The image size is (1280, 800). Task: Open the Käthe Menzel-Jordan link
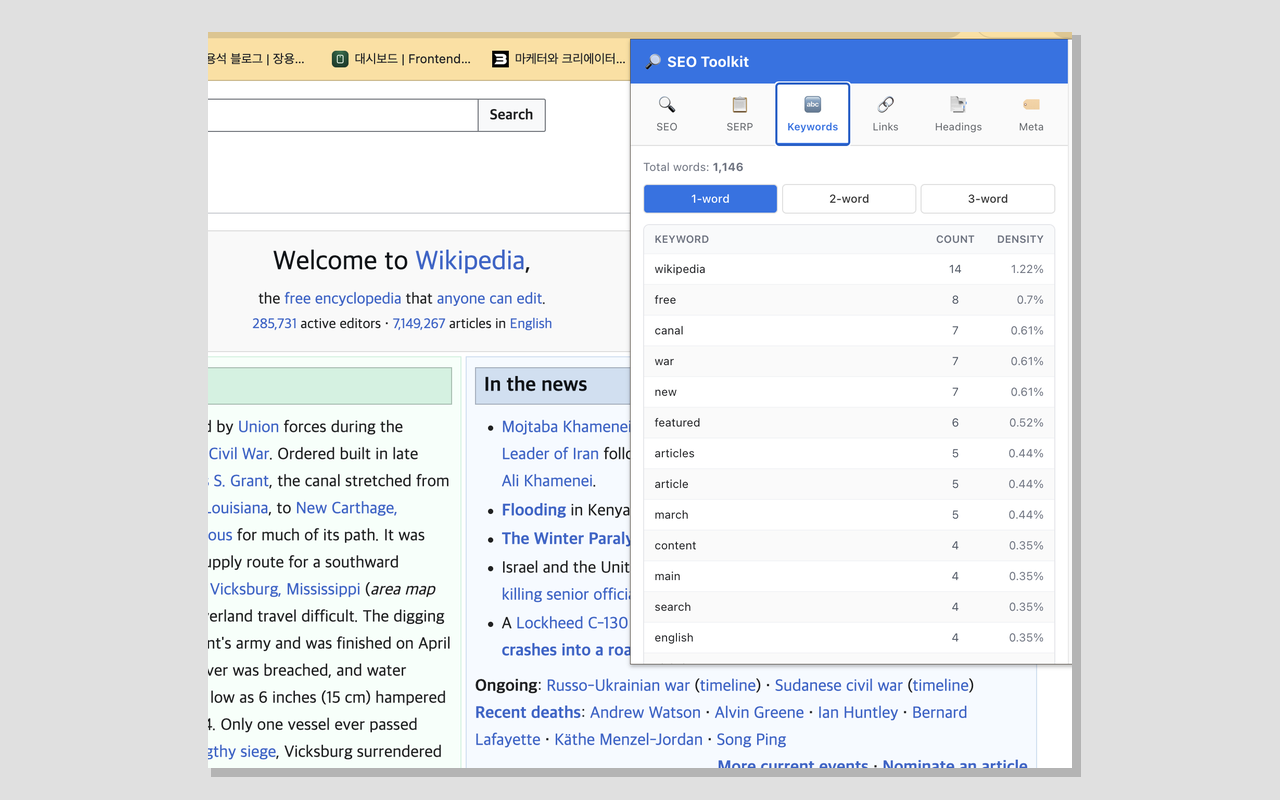(628, 739)
